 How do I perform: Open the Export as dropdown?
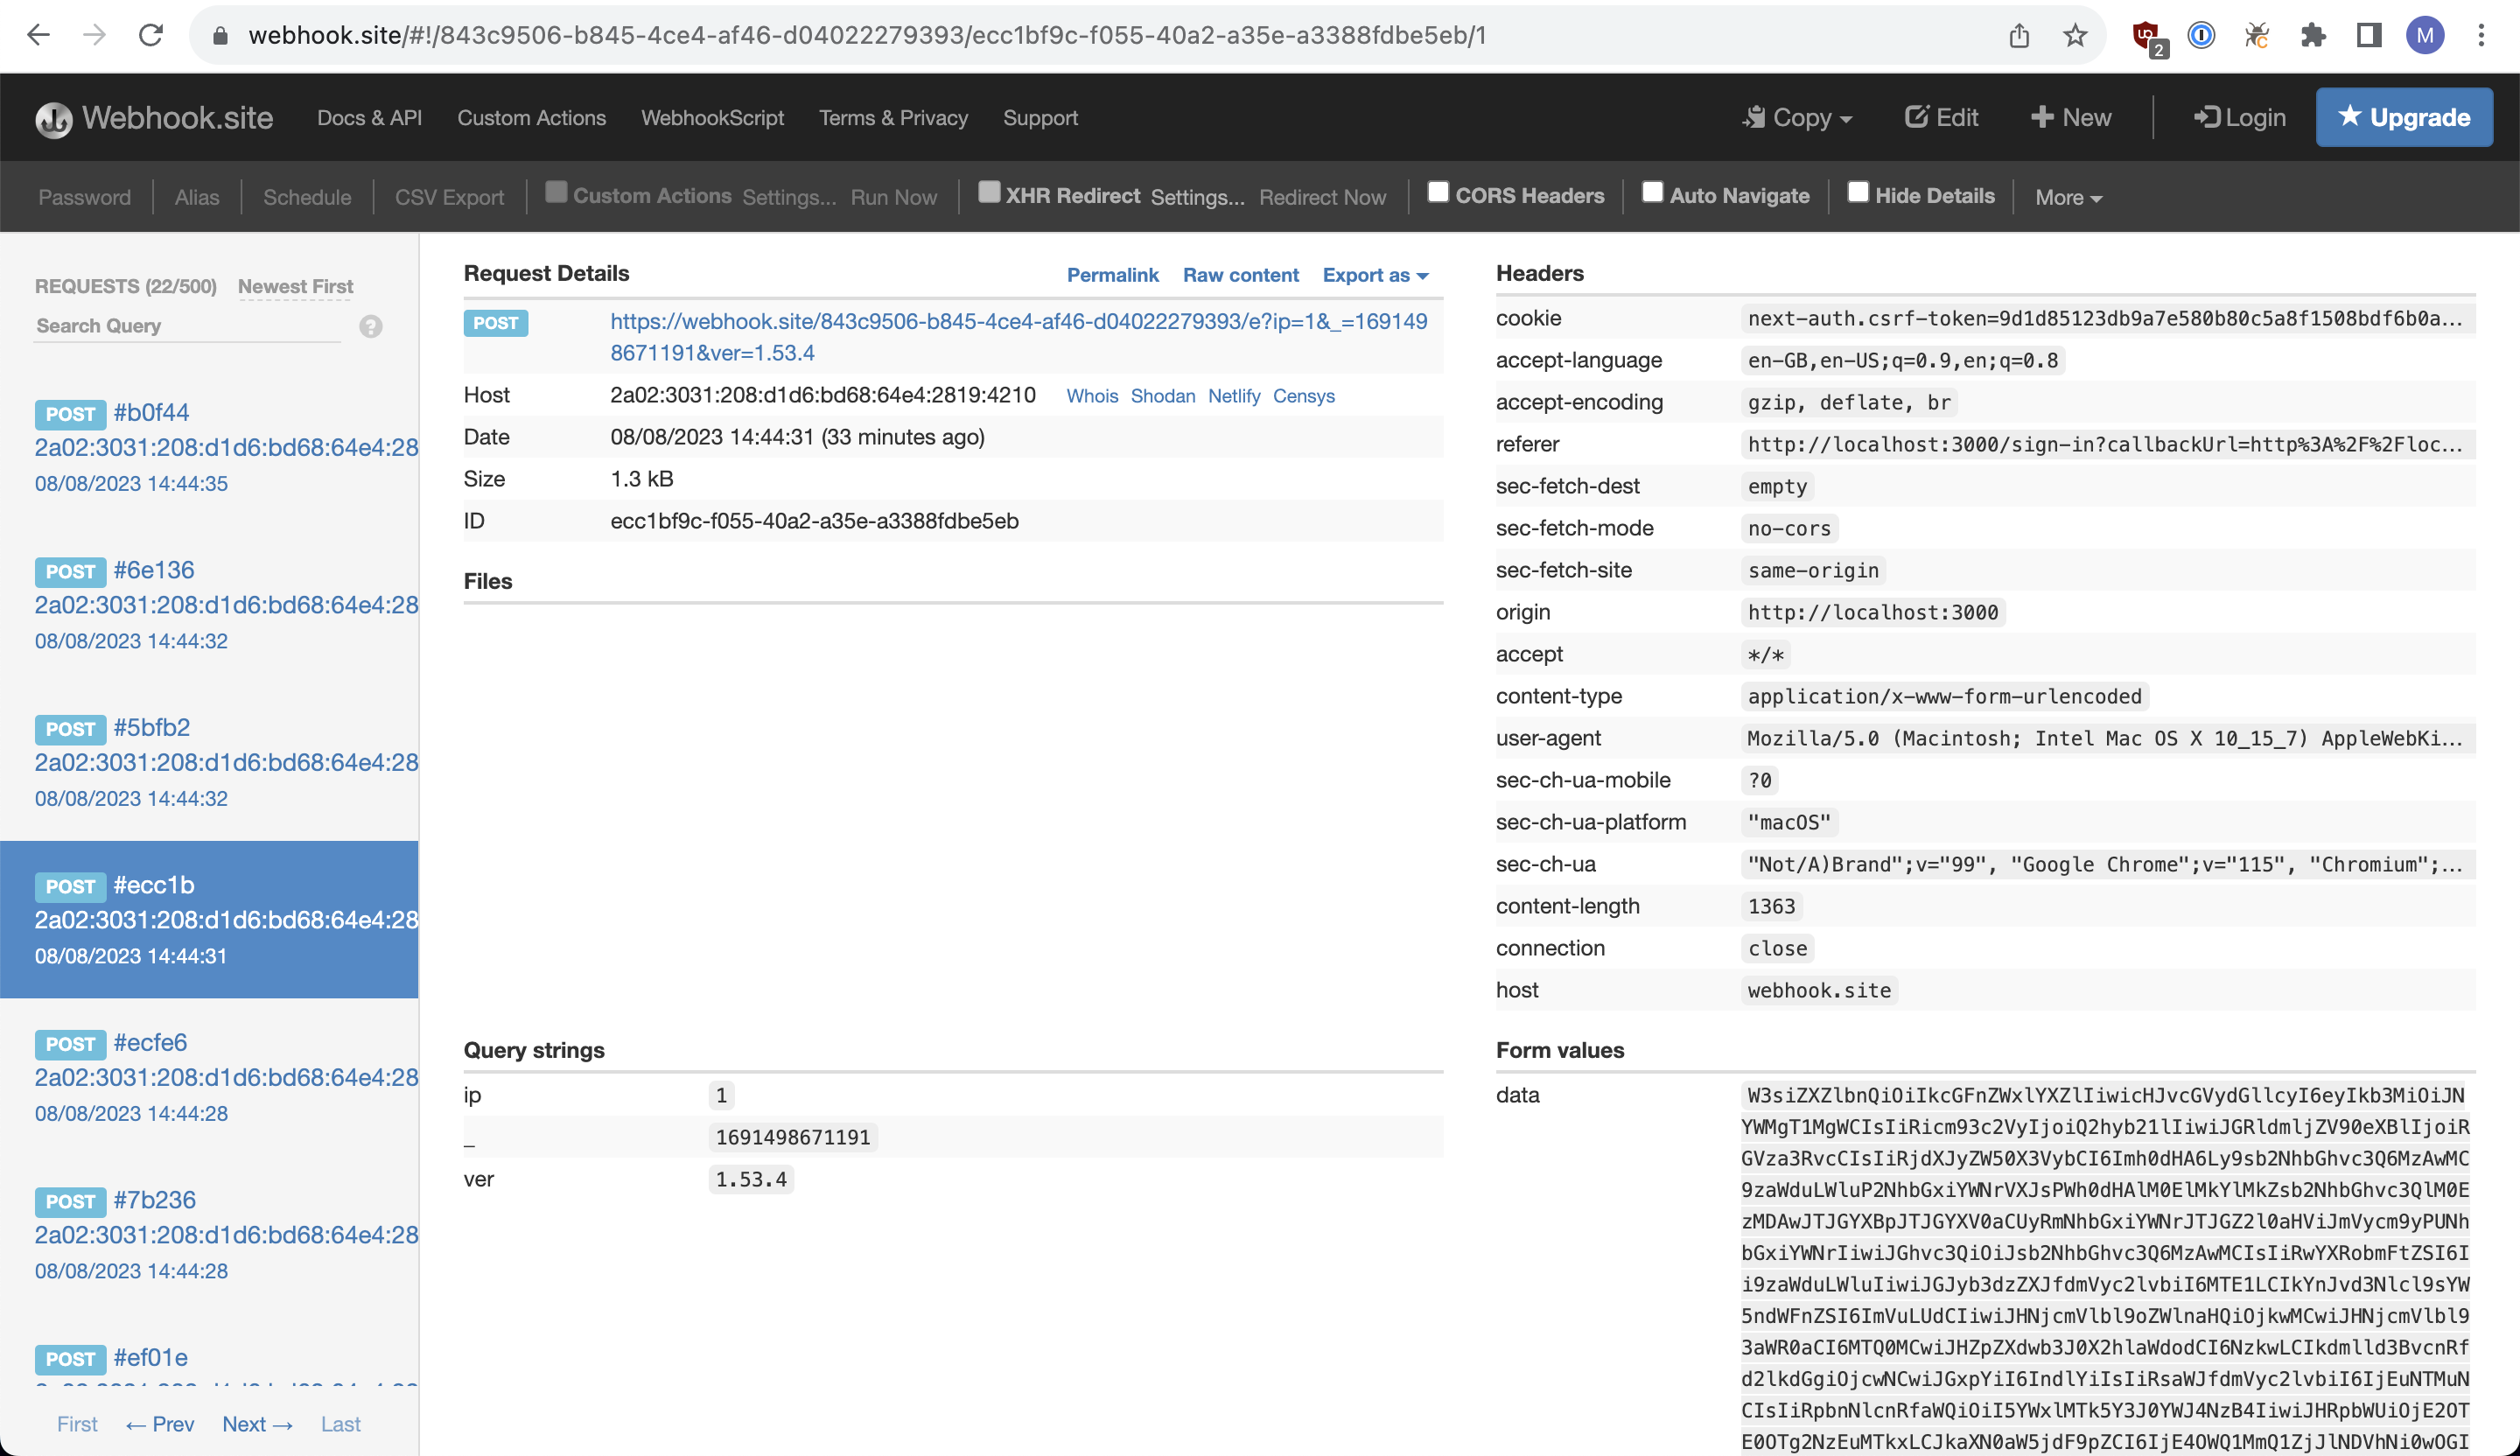click(x=1375, y=275)
